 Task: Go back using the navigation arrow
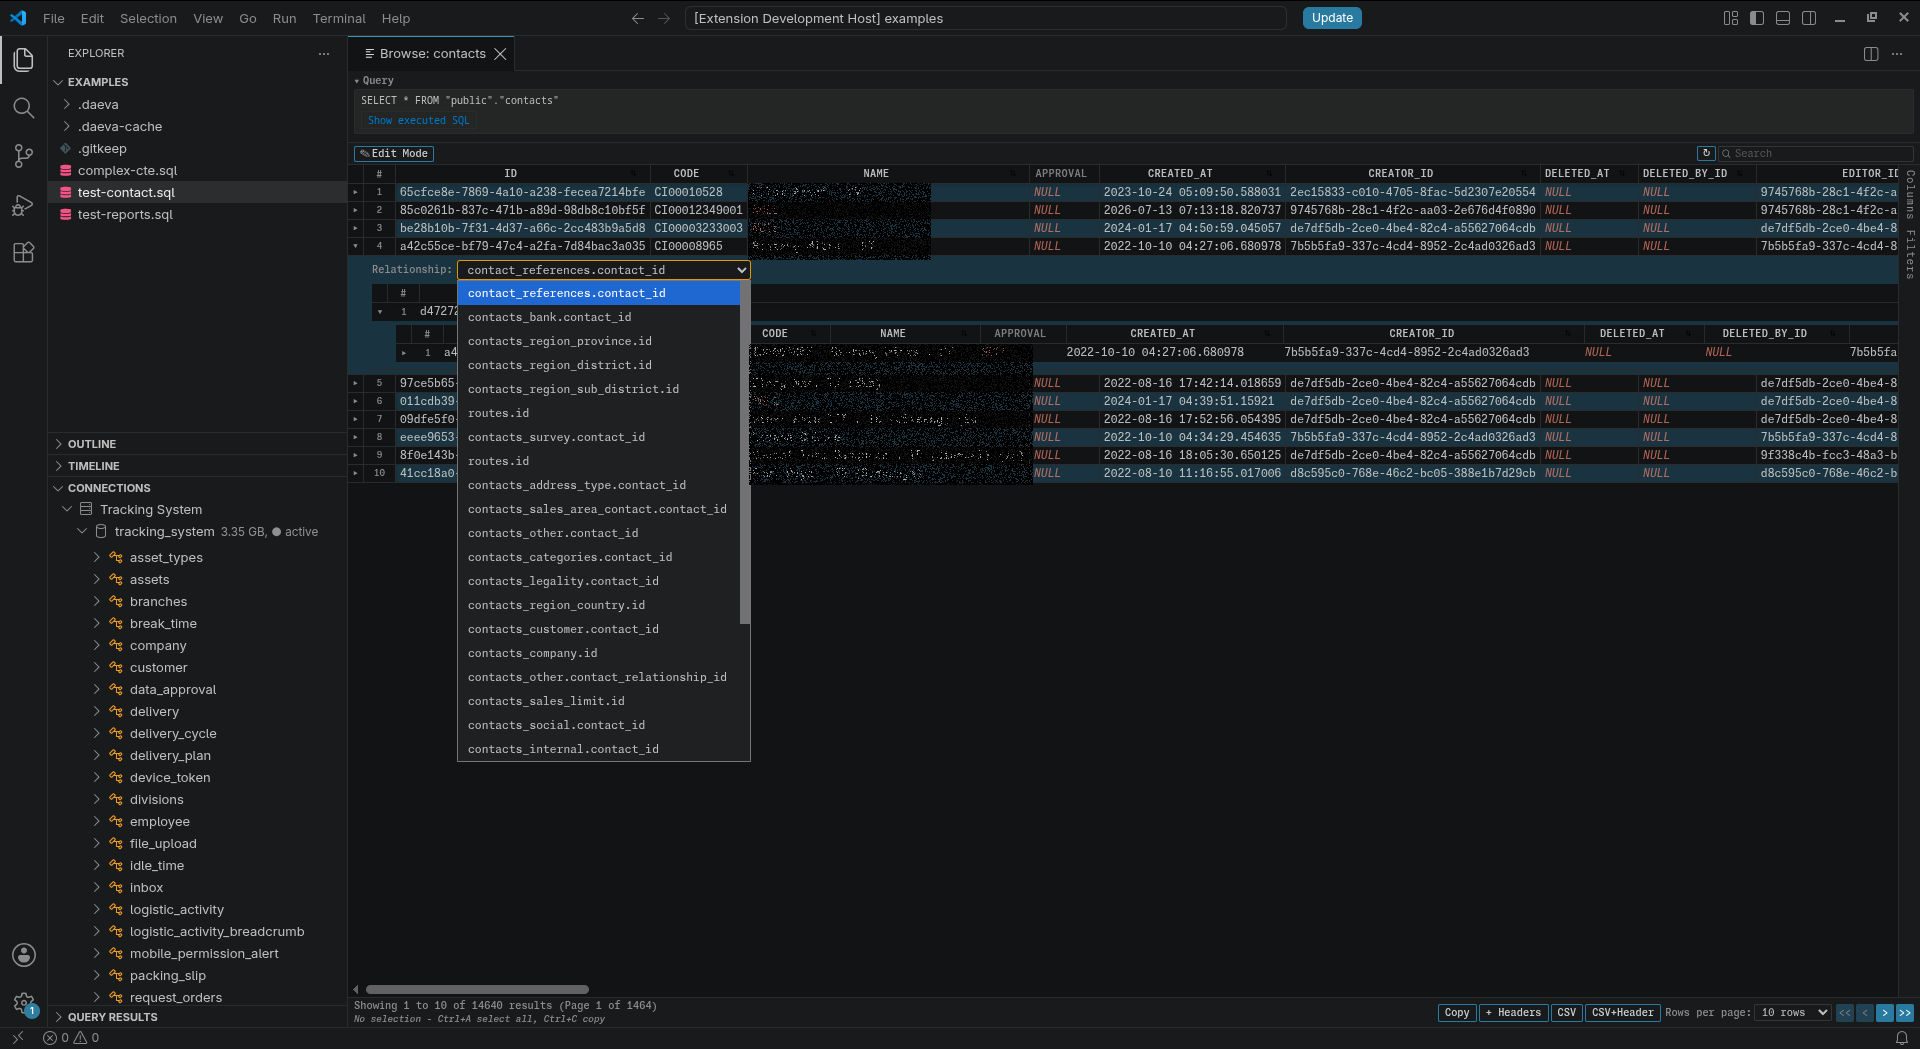[x=638, y=18]
